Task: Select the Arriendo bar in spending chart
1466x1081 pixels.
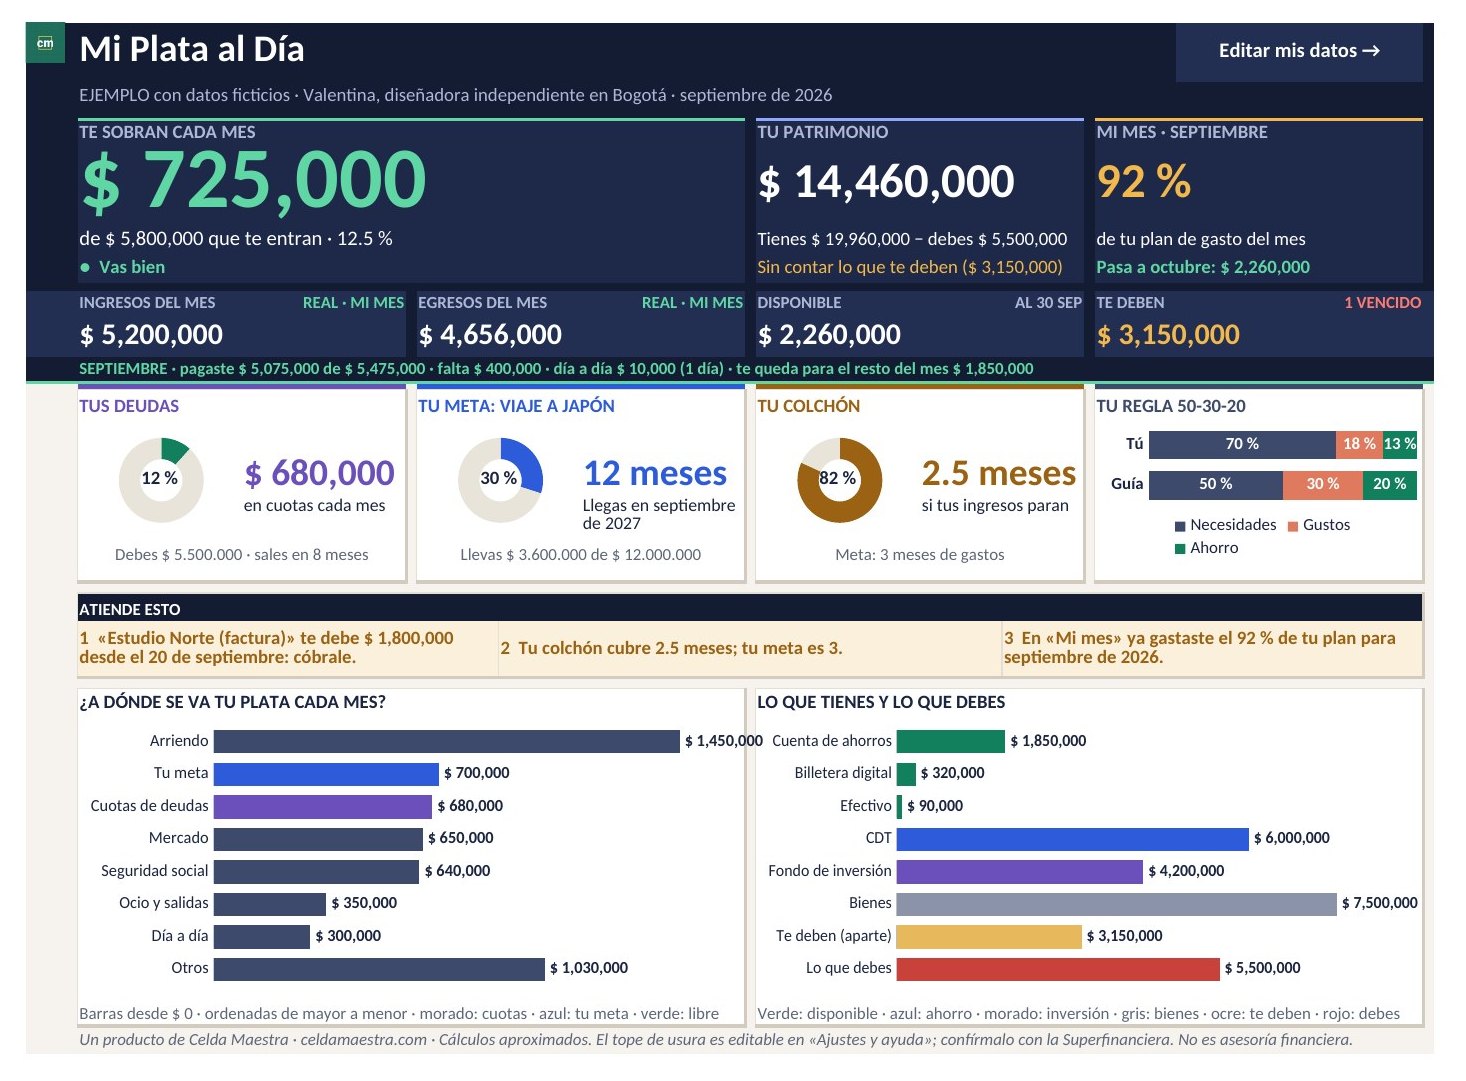Action: (x=446, y=741)
